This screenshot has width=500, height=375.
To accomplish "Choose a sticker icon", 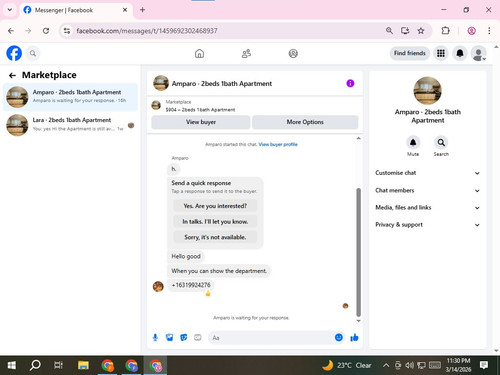I will (x=184, y=338).
